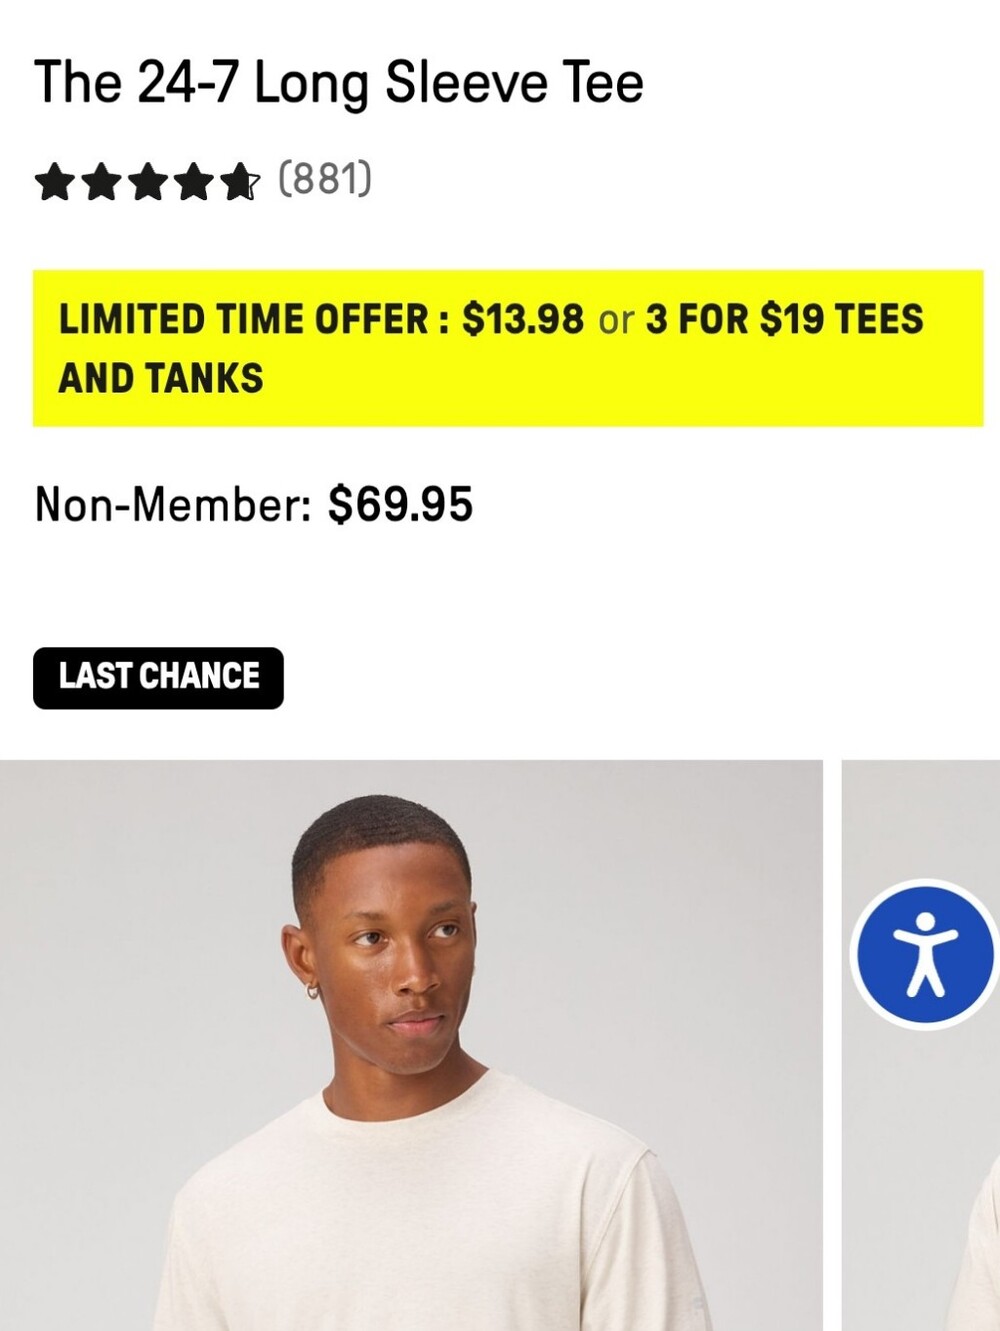Click the second rating star
The image size is (1000, 1331).
click(101, 182)
